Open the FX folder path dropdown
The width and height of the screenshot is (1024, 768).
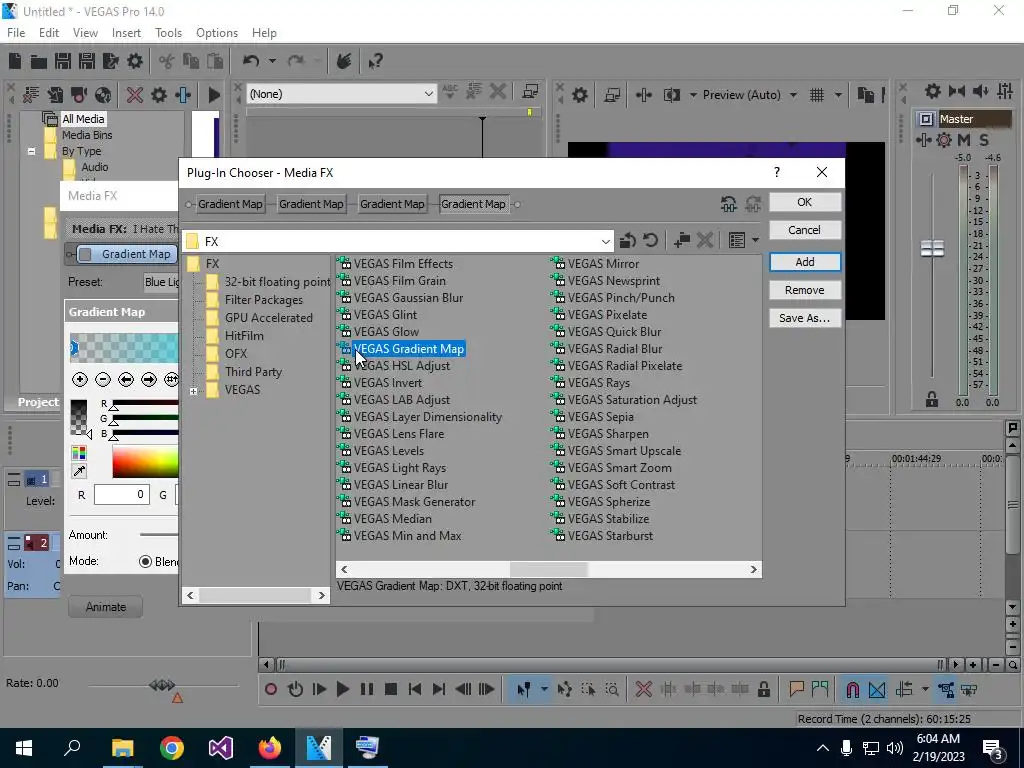tap(605, 242)
